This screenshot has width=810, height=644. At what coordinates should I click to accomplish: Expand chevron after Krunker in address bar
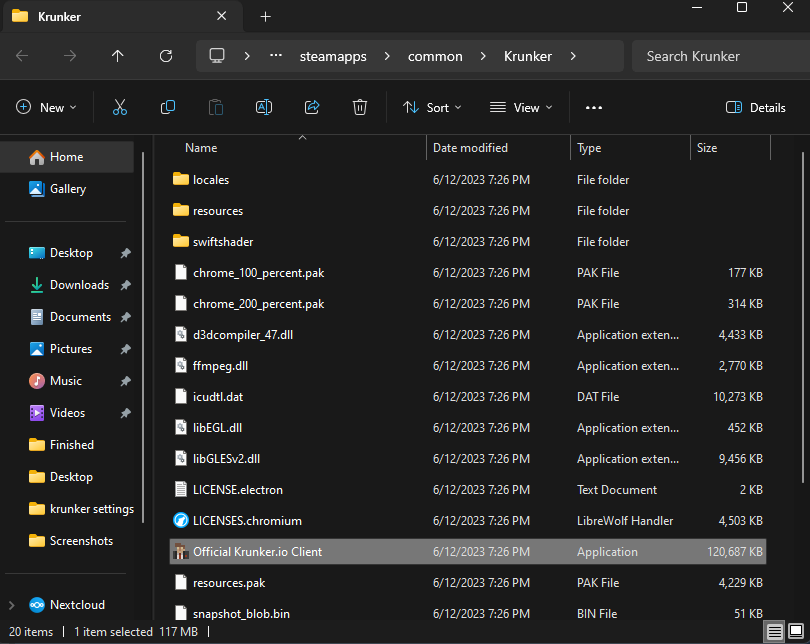point(573,56)
